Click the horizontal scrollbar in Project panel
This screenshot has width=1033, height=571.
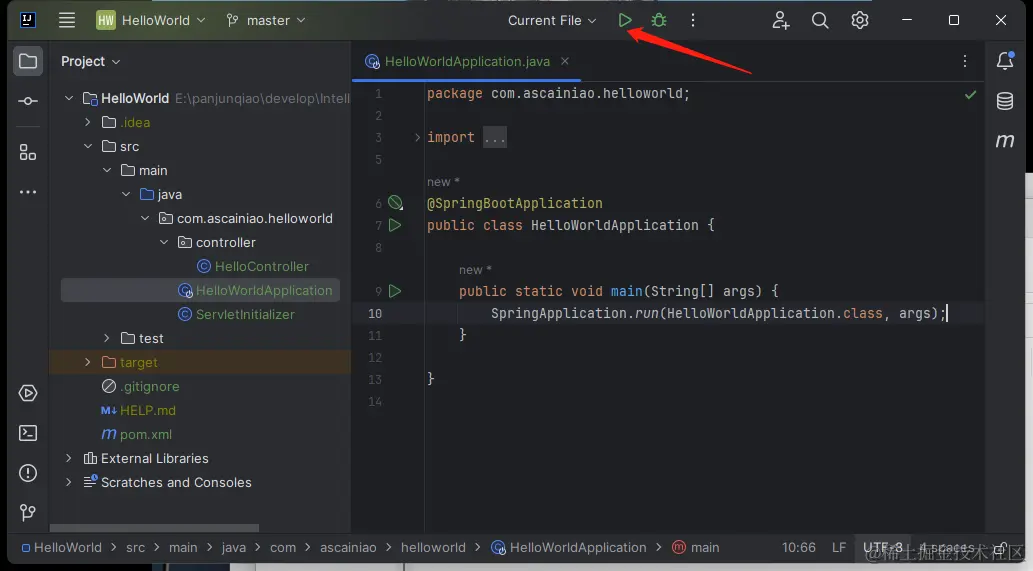coord(154,528)
